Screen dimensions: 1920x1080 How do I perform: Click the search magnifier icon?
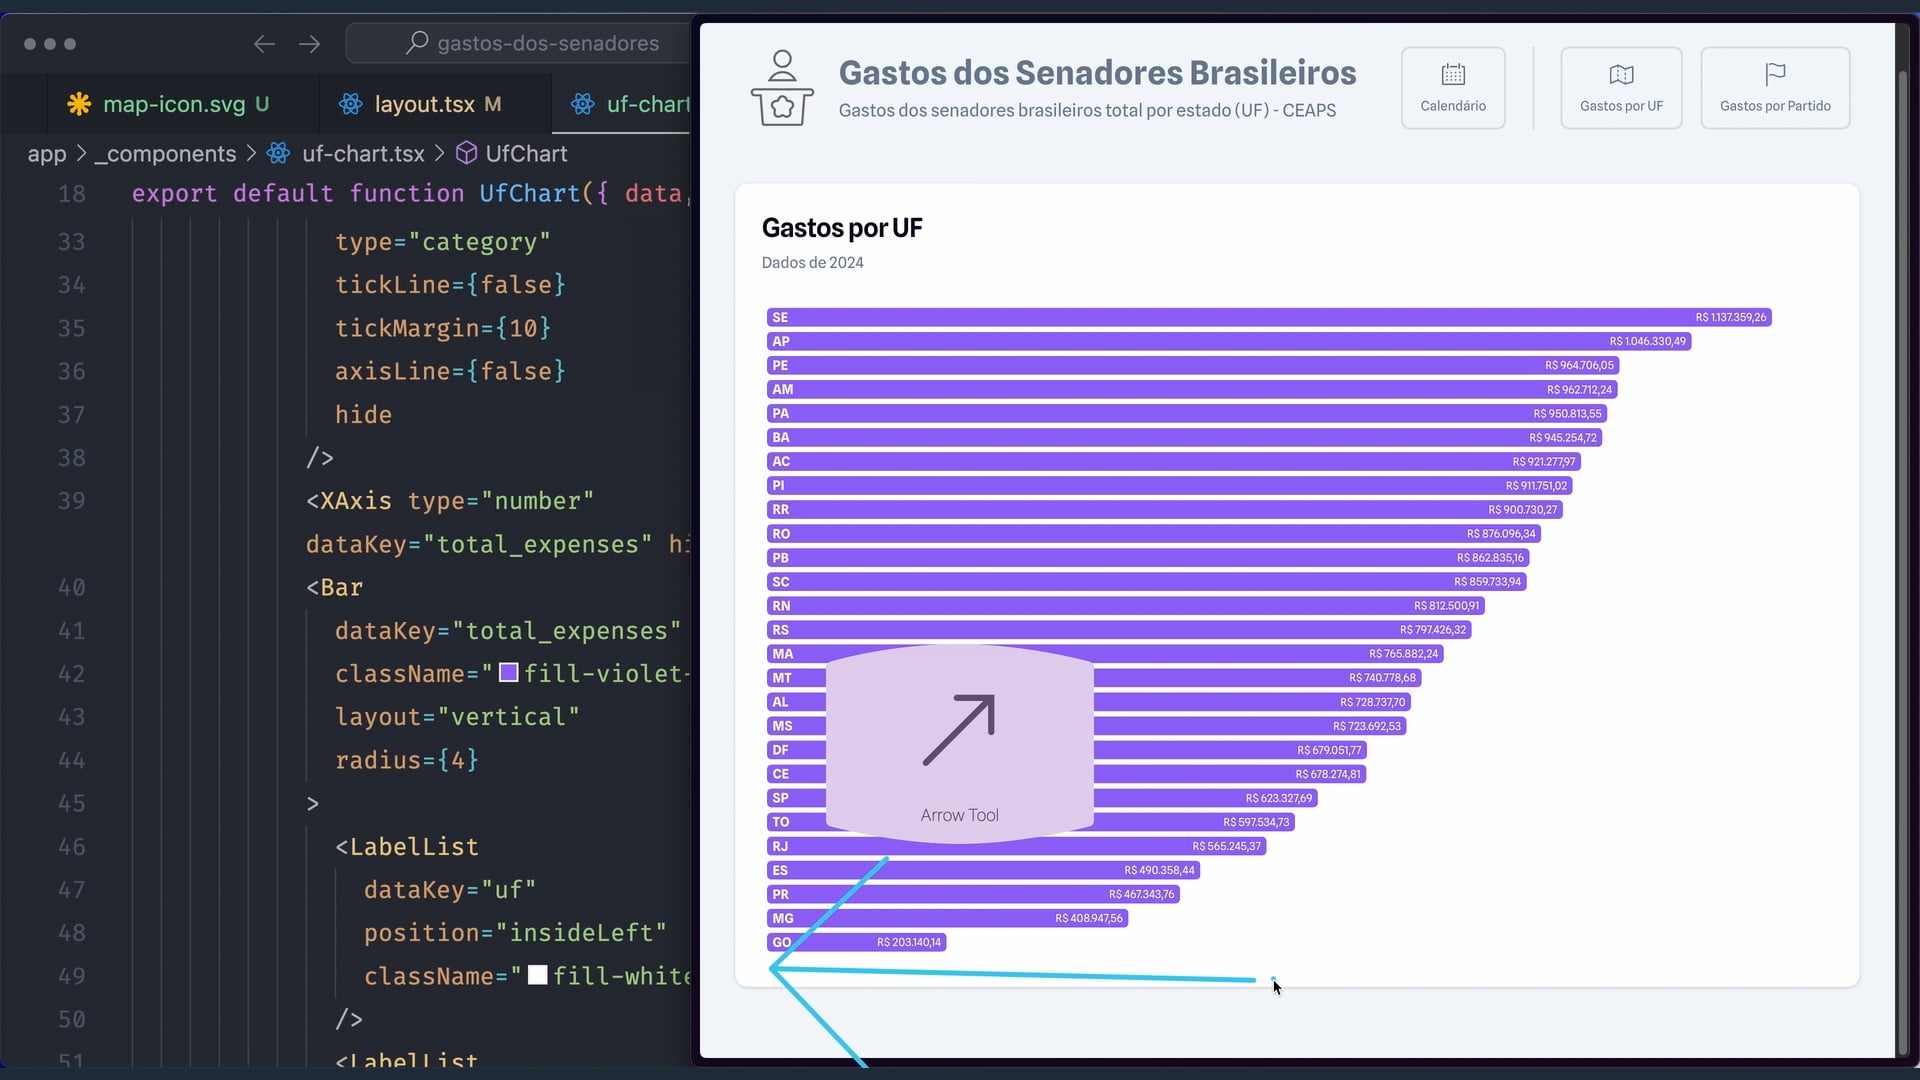click(x=417, y=43)
